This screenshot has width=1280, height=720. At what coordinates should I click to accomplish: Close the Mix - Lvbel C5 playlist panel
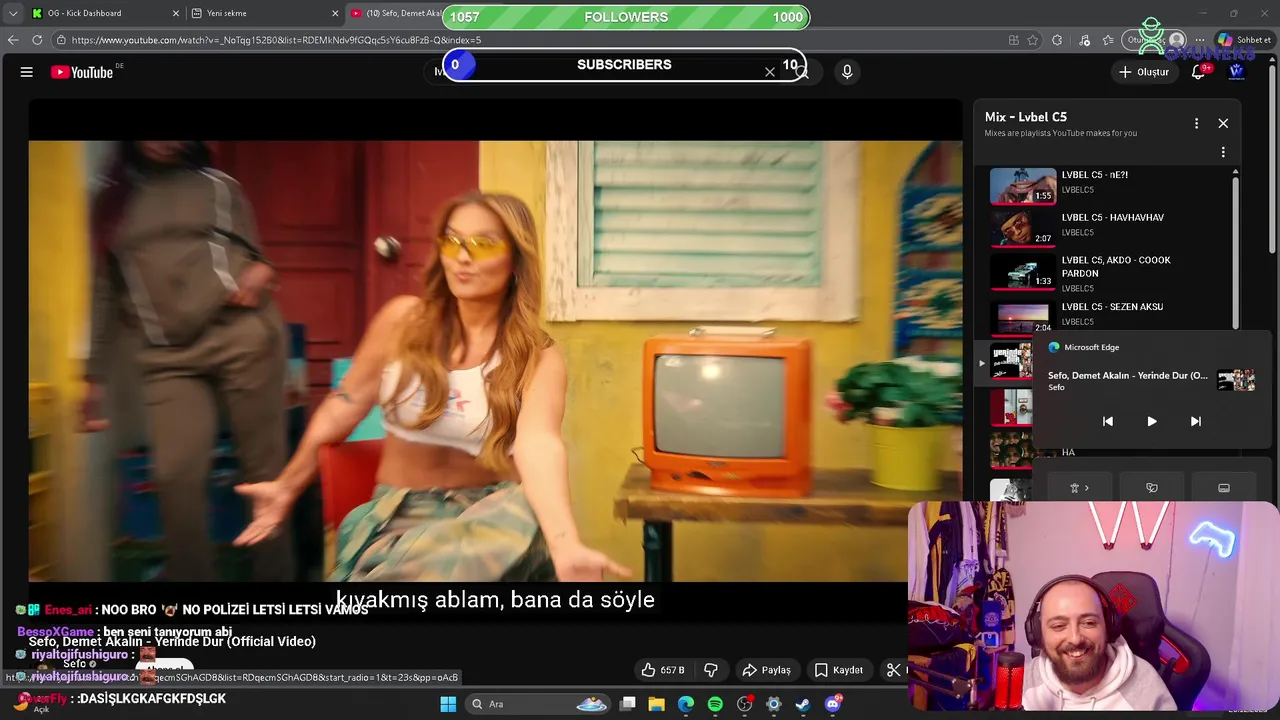[x=1223, y=123]
